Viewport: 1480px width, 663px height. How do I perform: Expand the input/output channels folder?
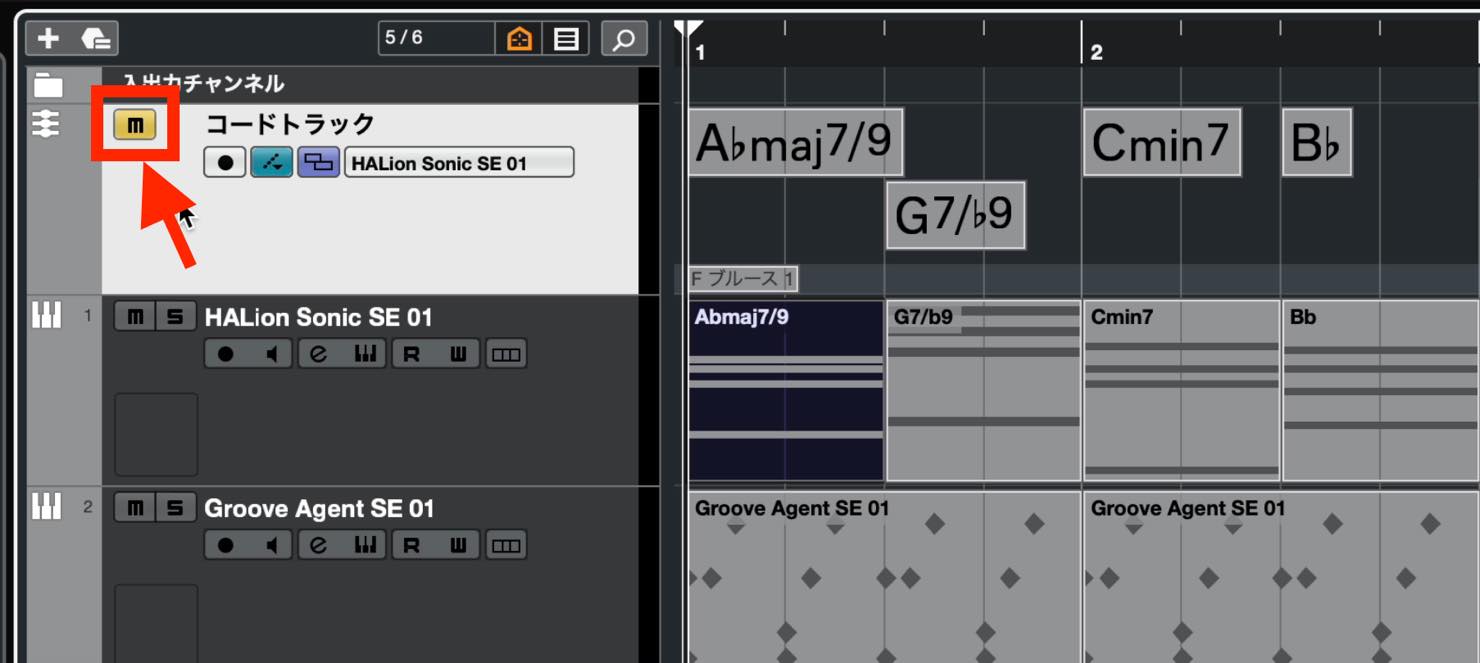click(x=47, y=85)
